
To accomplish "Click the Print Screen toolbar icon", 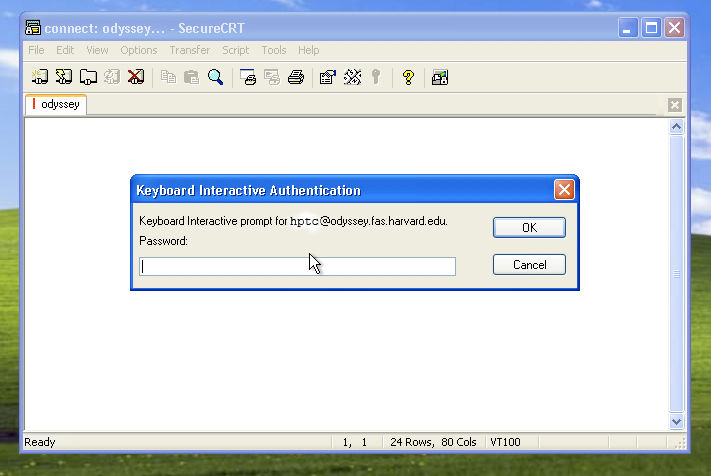I will click(x=248, y=77).
